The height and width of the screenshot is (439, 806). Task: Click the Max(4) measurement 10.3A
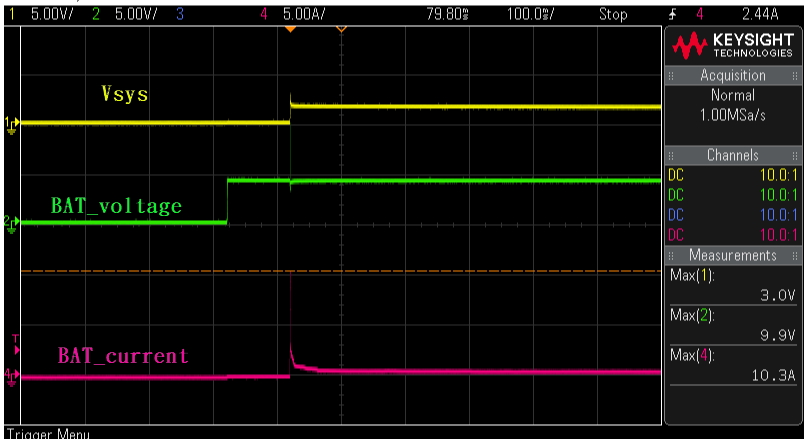pyautogui.click(x=733, y=366)
